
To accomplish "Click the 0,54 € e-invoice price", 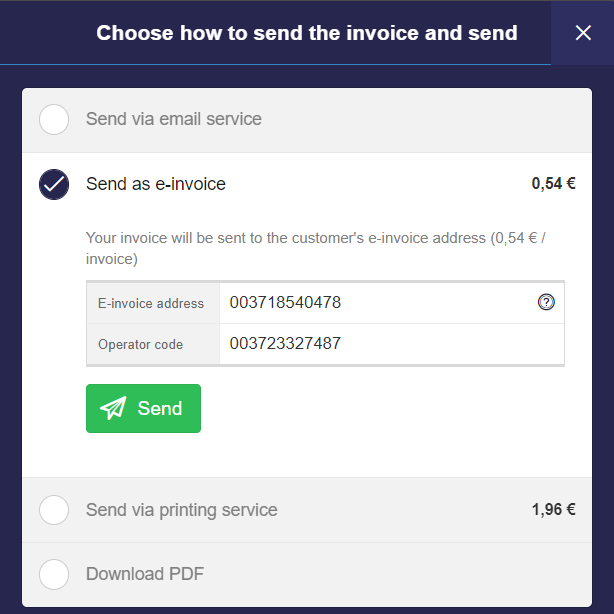I will coord(553,184).
